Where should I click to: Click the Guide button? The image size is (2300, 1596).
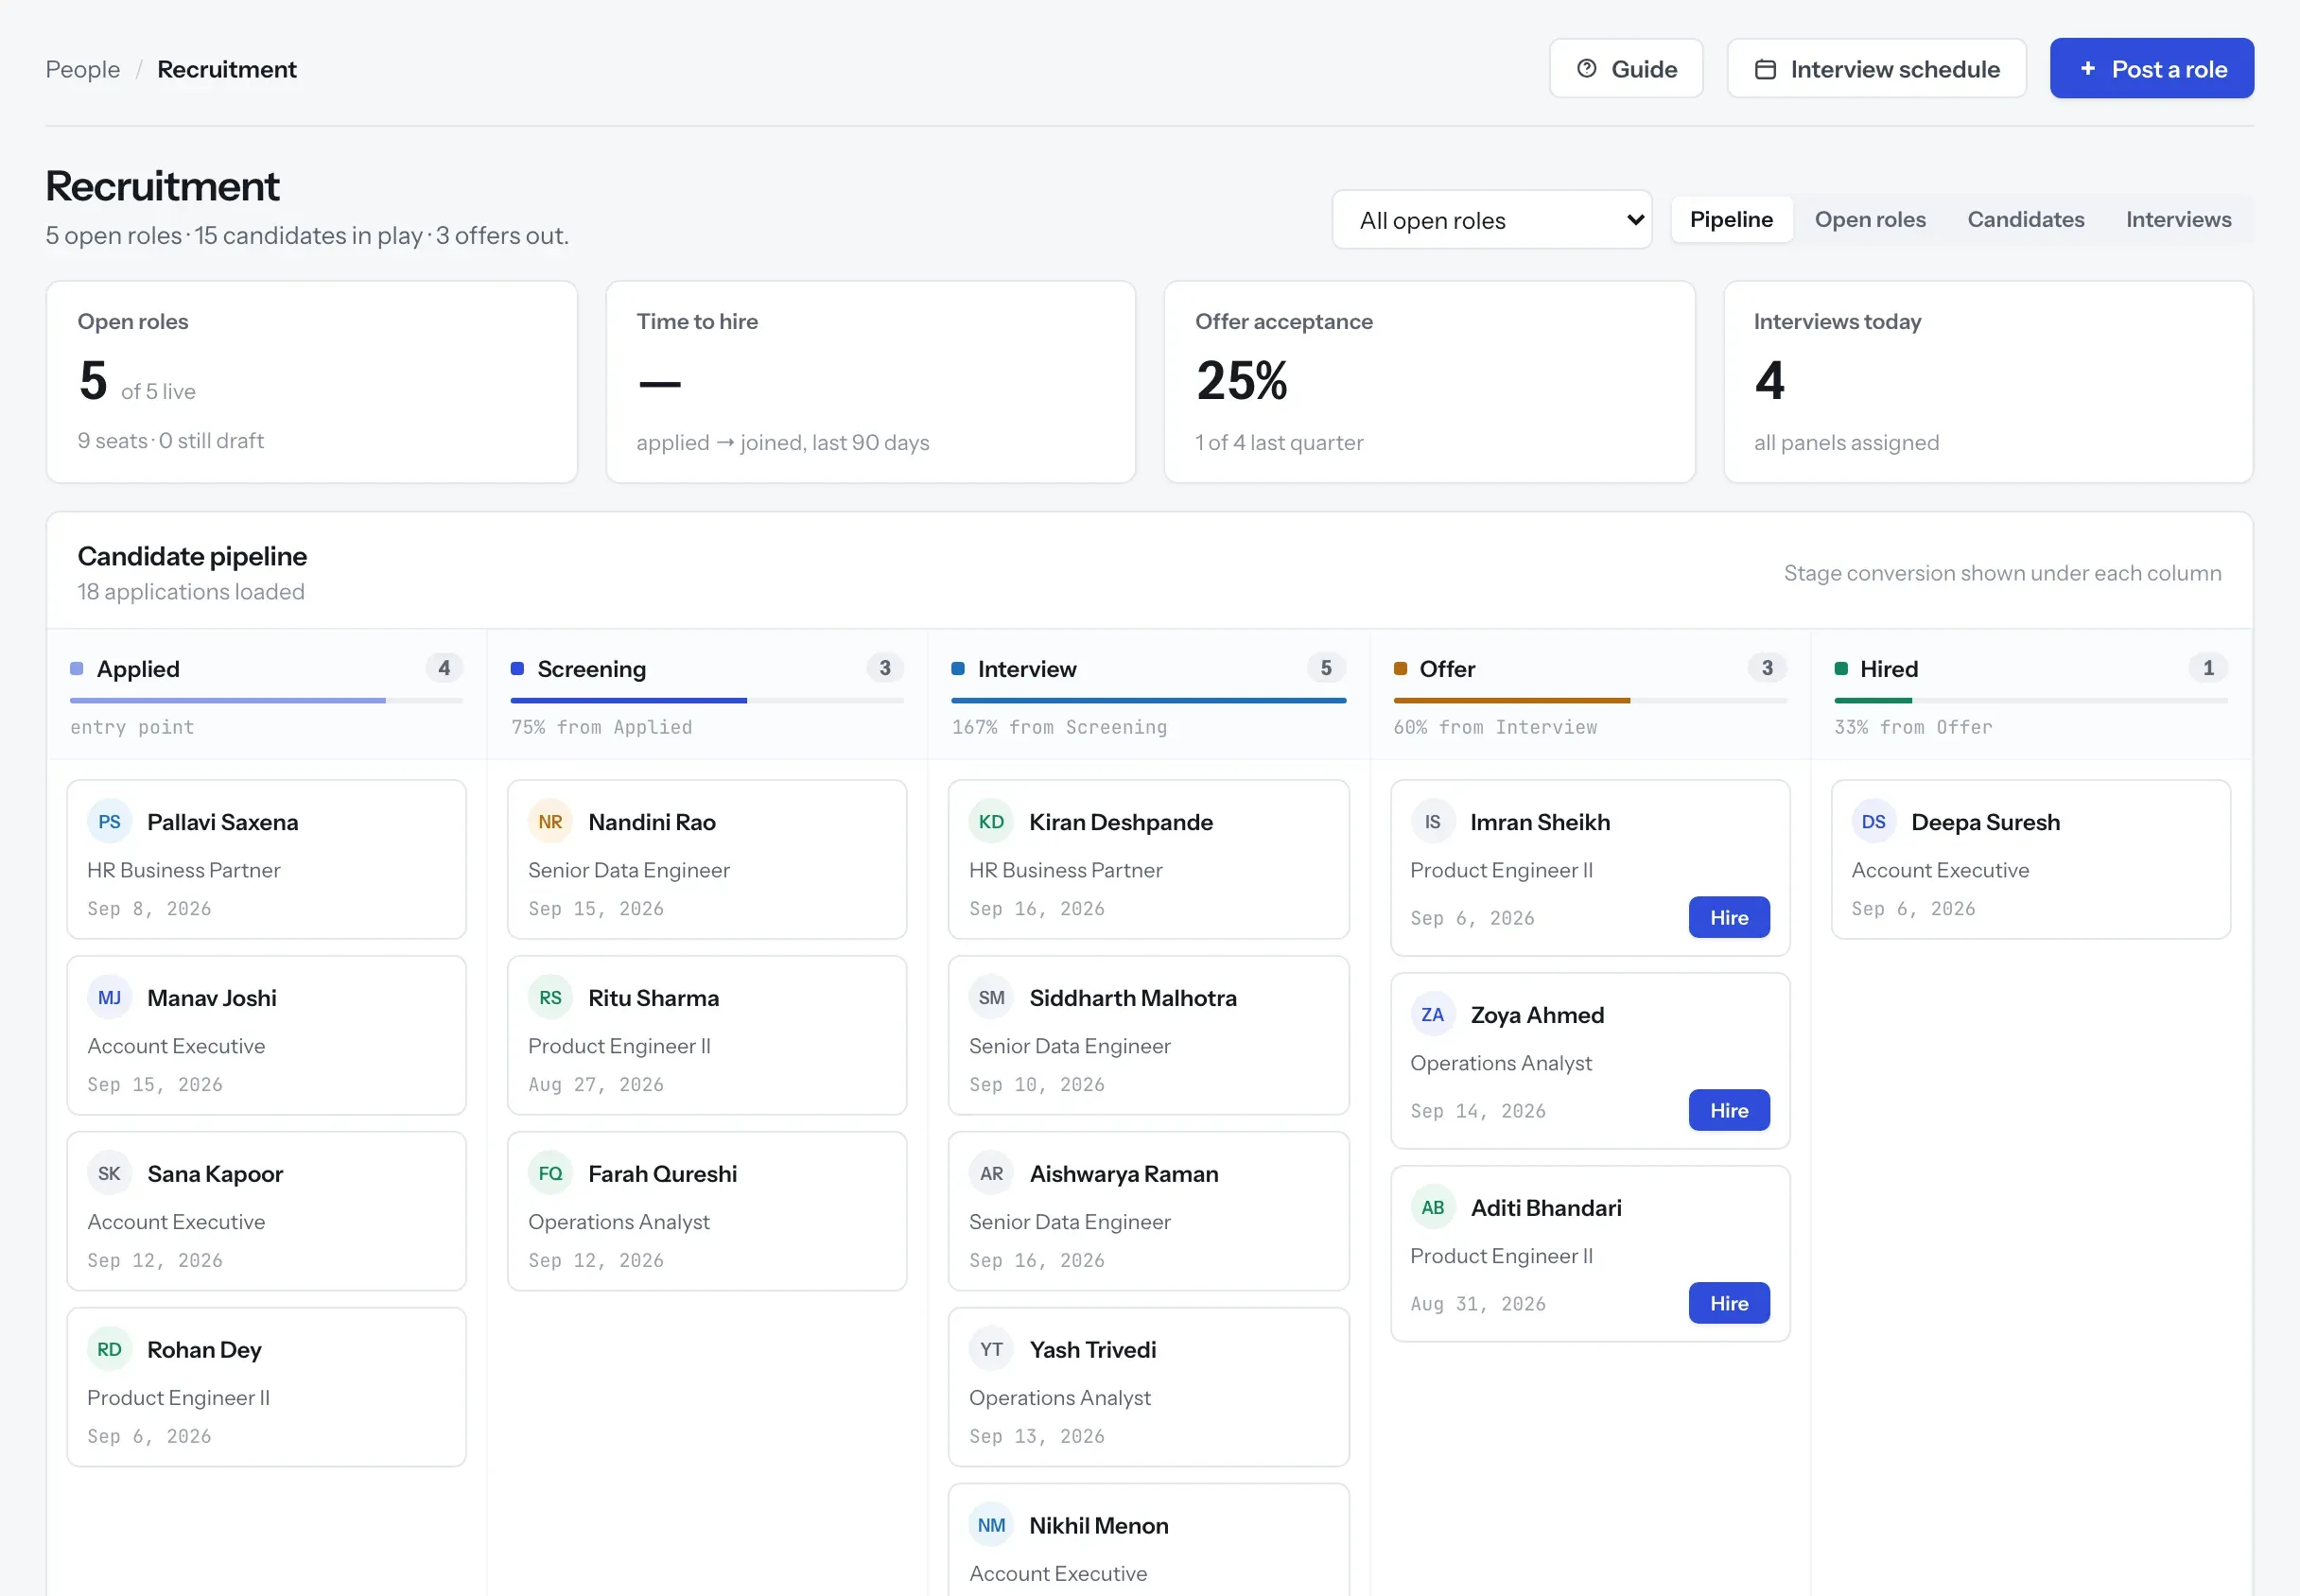(x=1626, y=69)
